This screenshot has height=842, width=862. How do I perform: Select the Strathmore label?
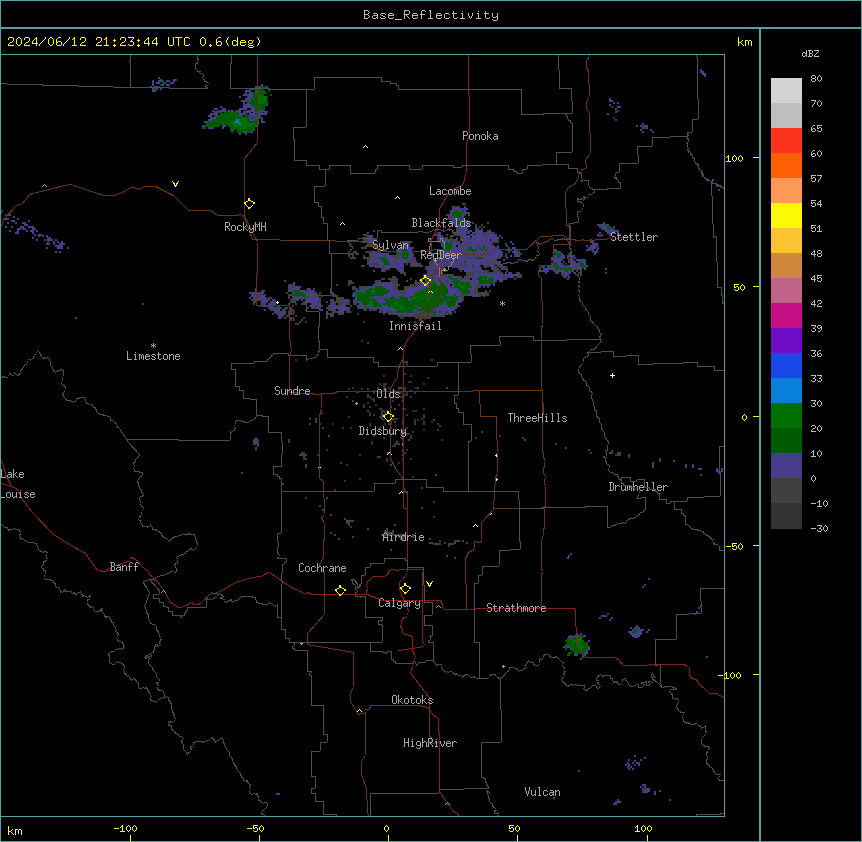tap(516, 608)
